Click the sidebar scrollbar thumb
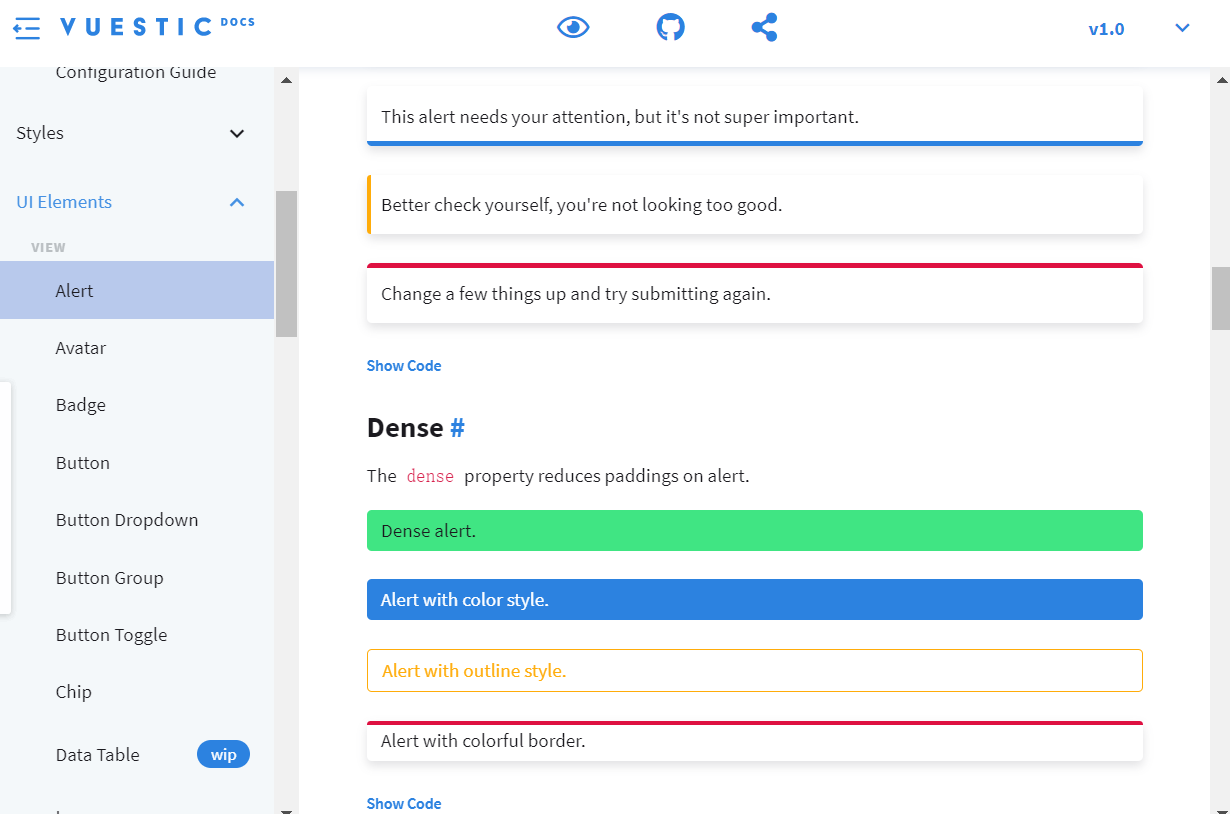This screenshot has width=1230, height=814. [286, 264]
